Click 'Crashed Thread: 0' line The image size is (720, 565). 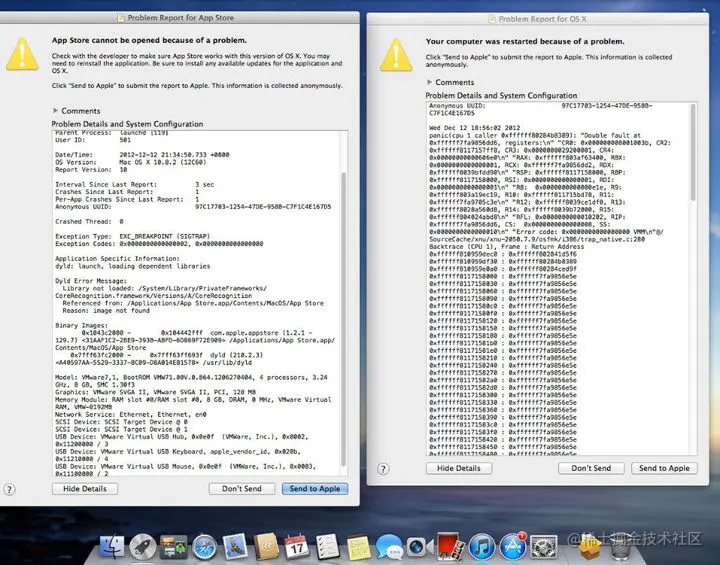[x=89, y=221]
